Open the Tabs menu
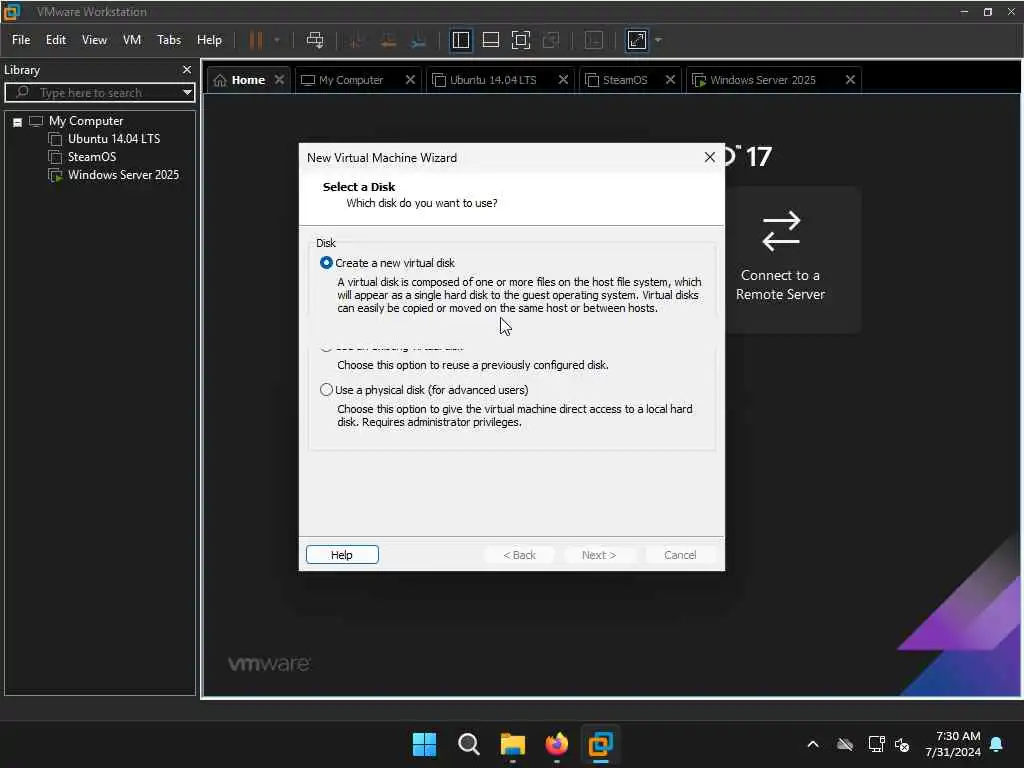 [168, 40]
